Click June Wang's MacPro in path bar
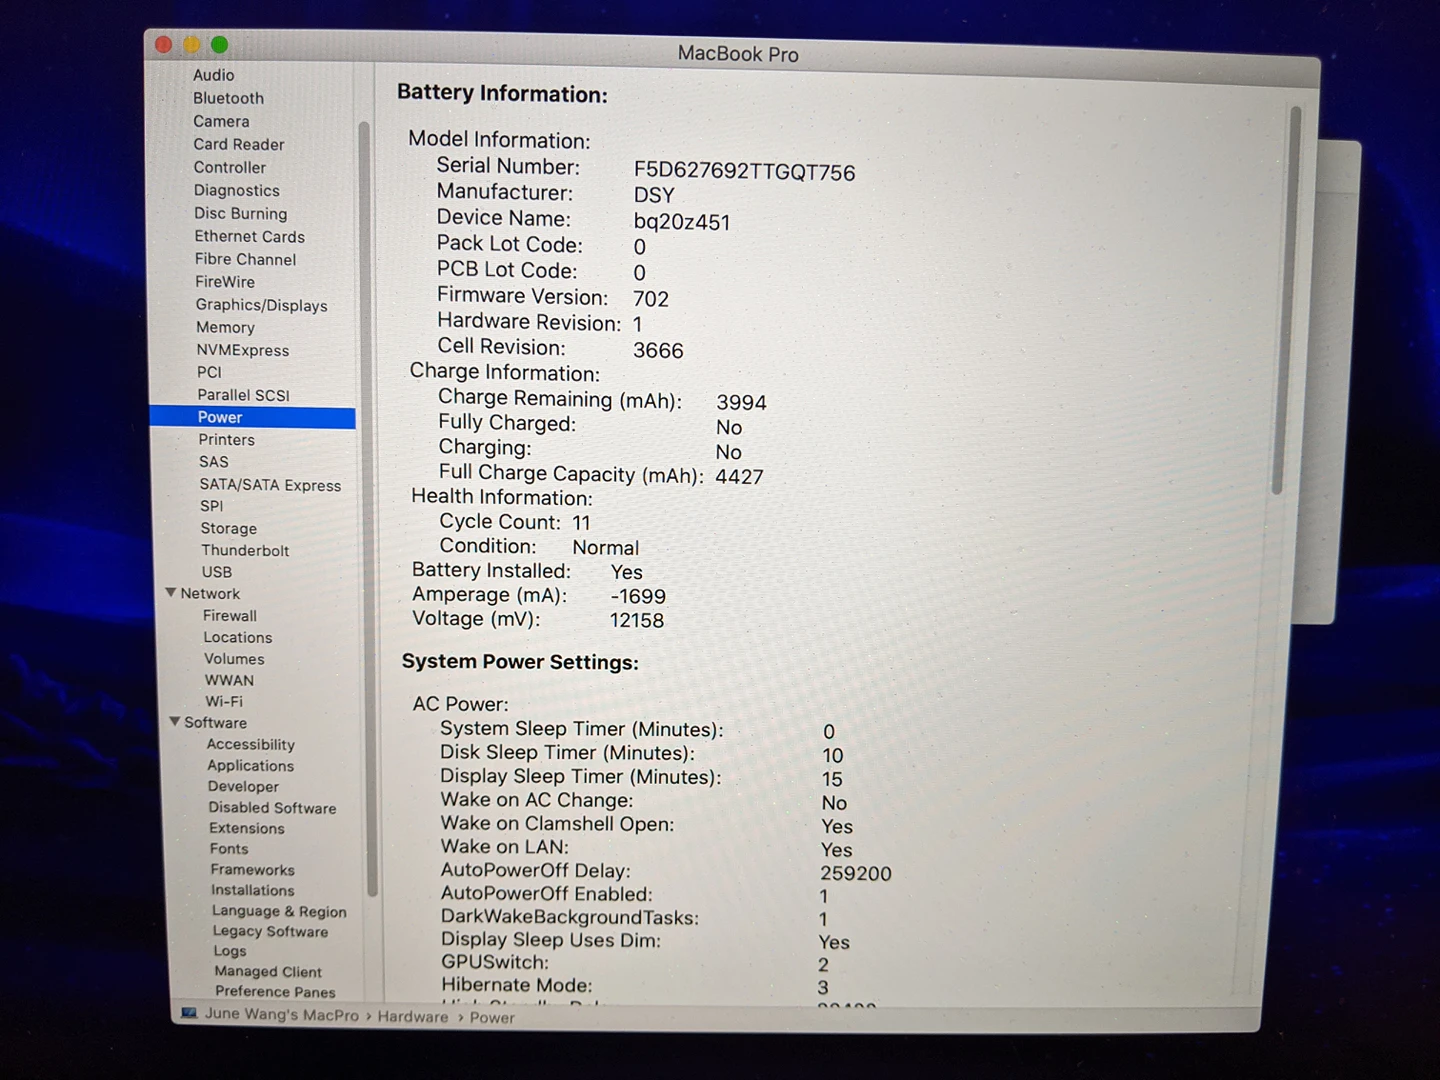 coord(281,1014)
